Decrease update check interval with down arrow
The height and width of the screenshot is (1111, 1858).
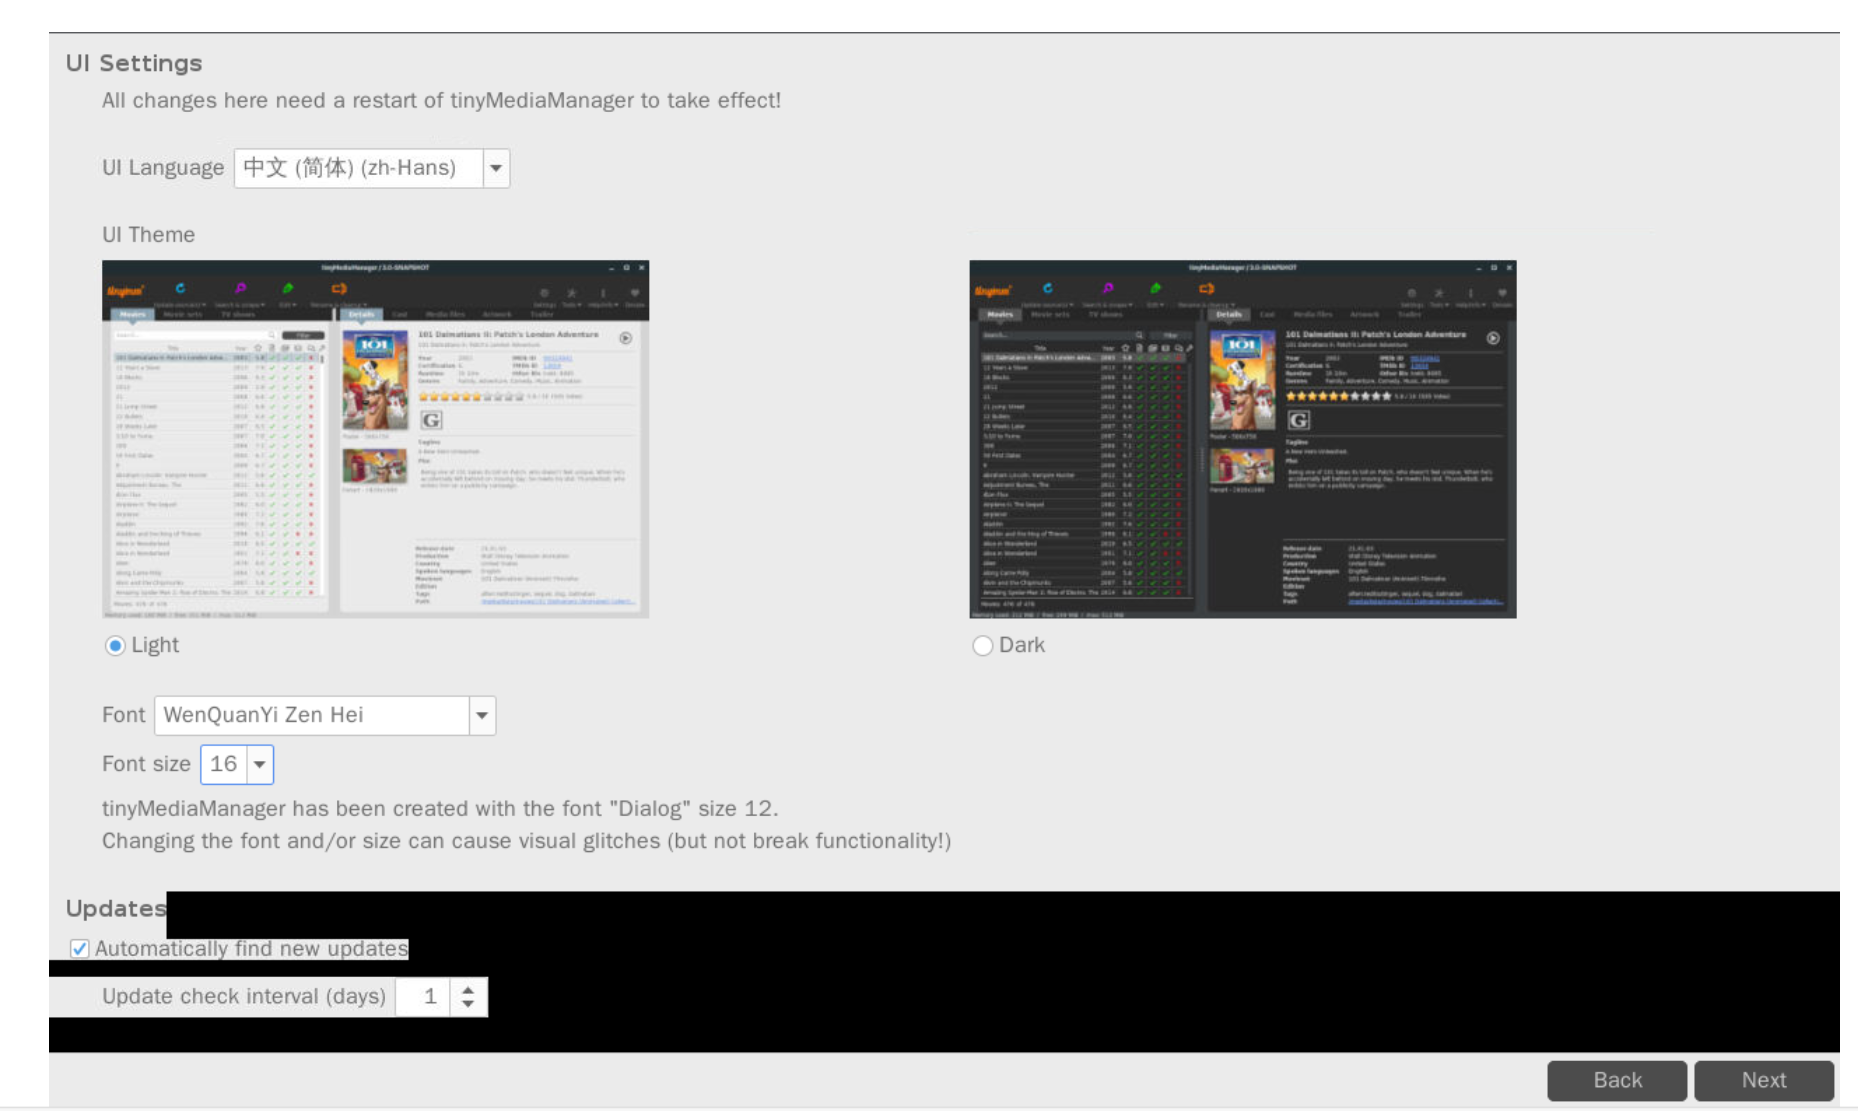(468, 1004)
